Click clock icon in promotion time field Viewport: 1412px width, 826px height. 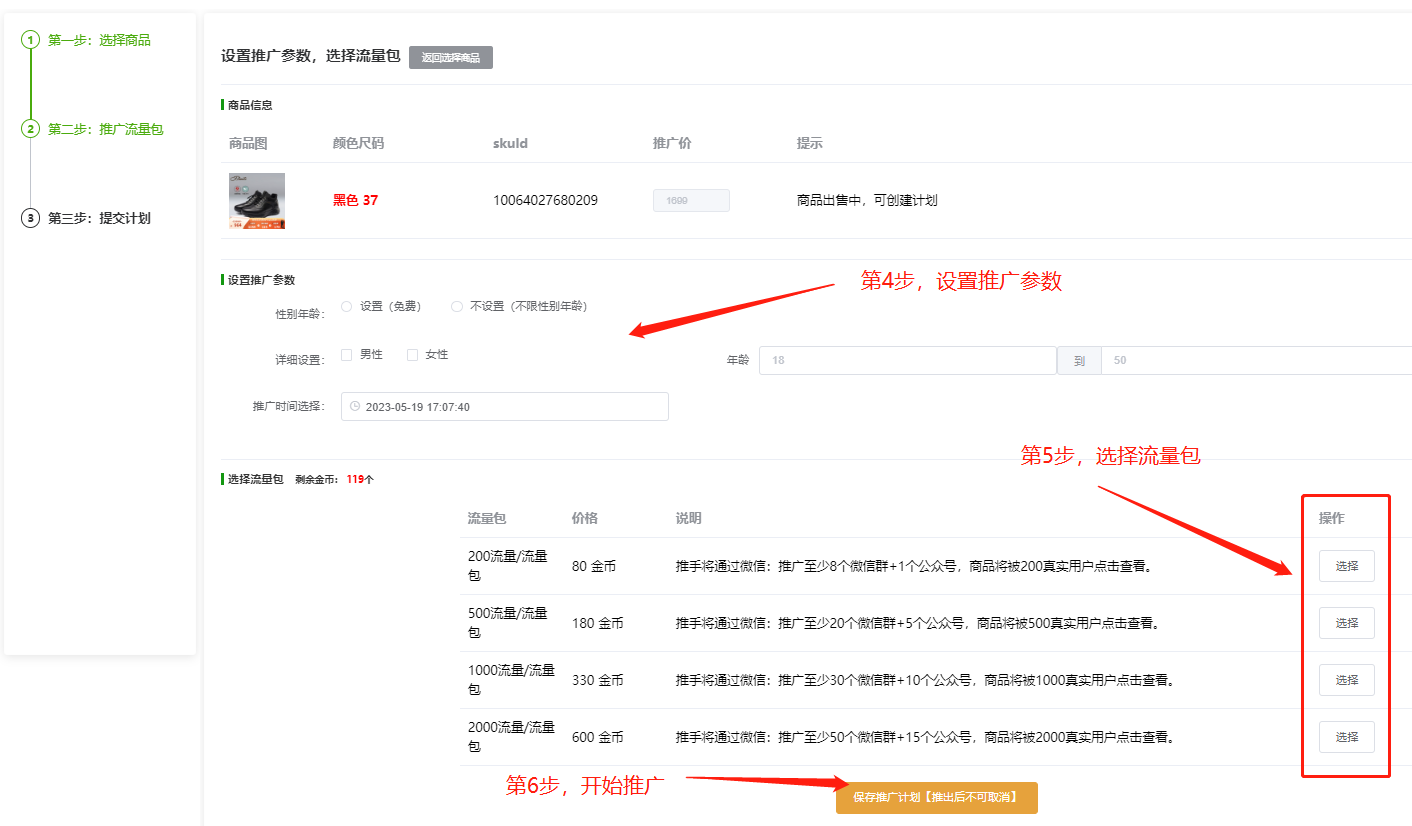coord(354,407)
